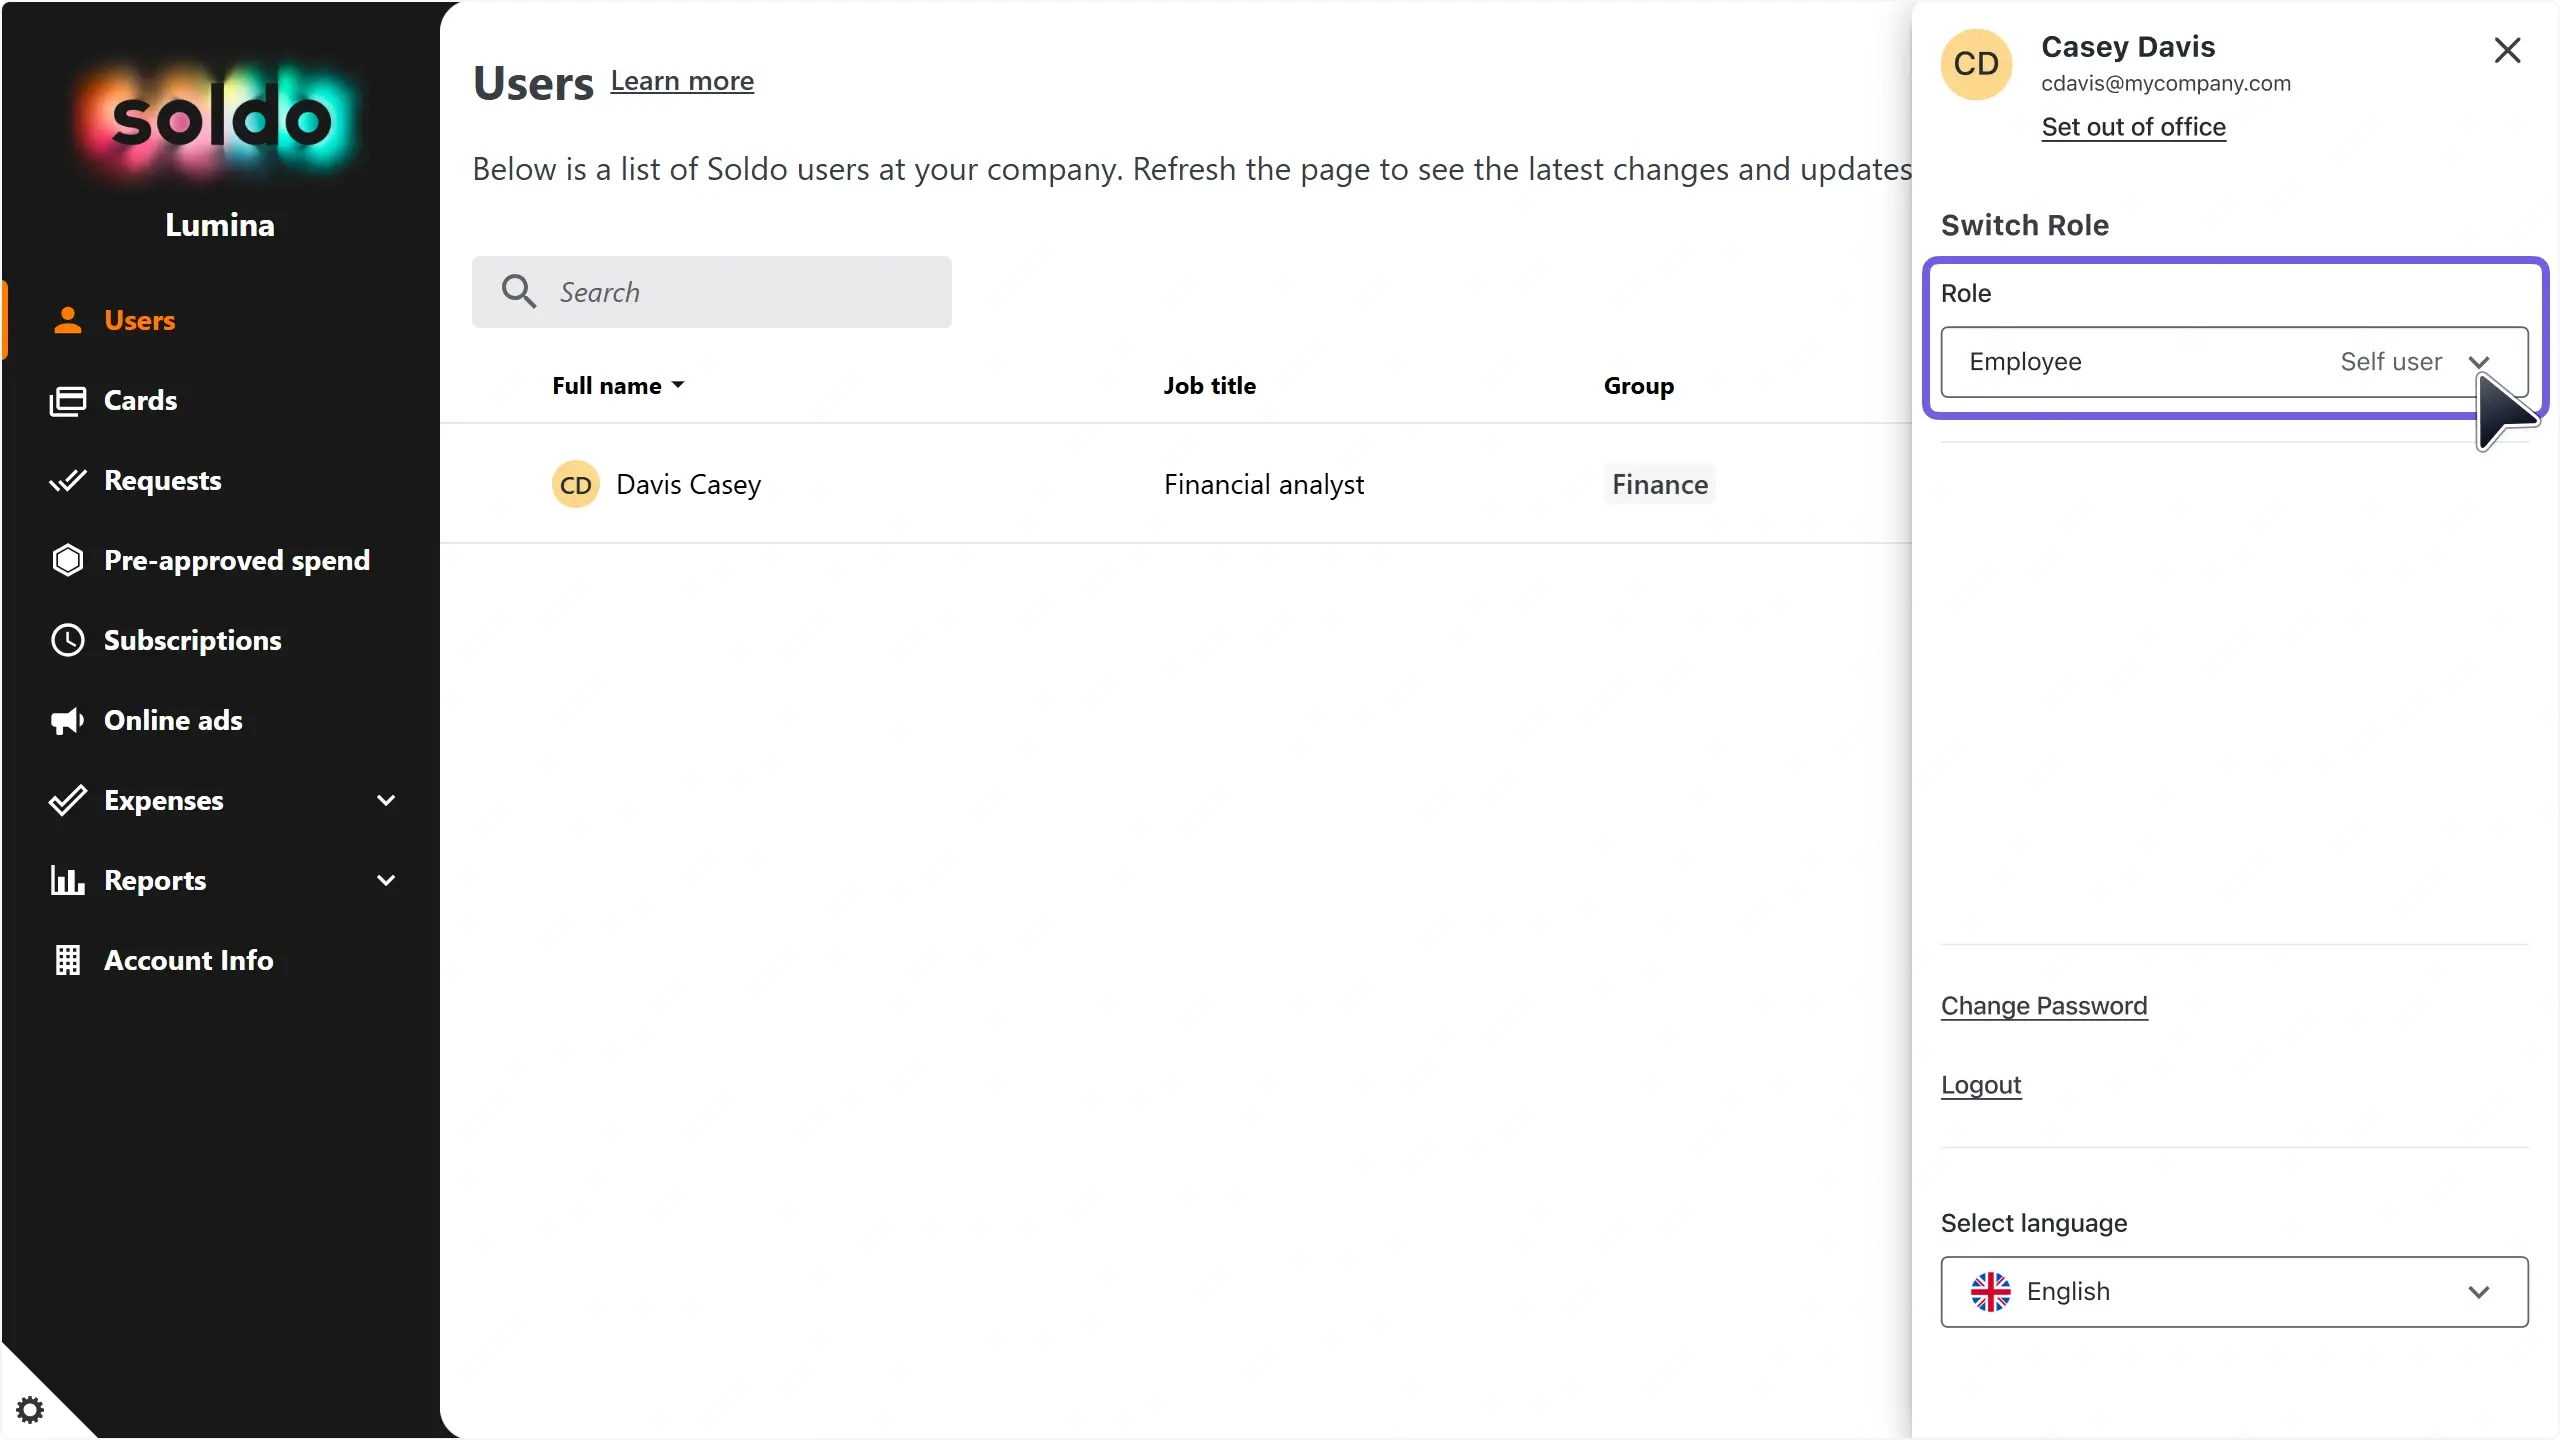Click the Requests double-checkmark icon
Viewport: 2560px width, 1440px height.
tap(67, 481)
